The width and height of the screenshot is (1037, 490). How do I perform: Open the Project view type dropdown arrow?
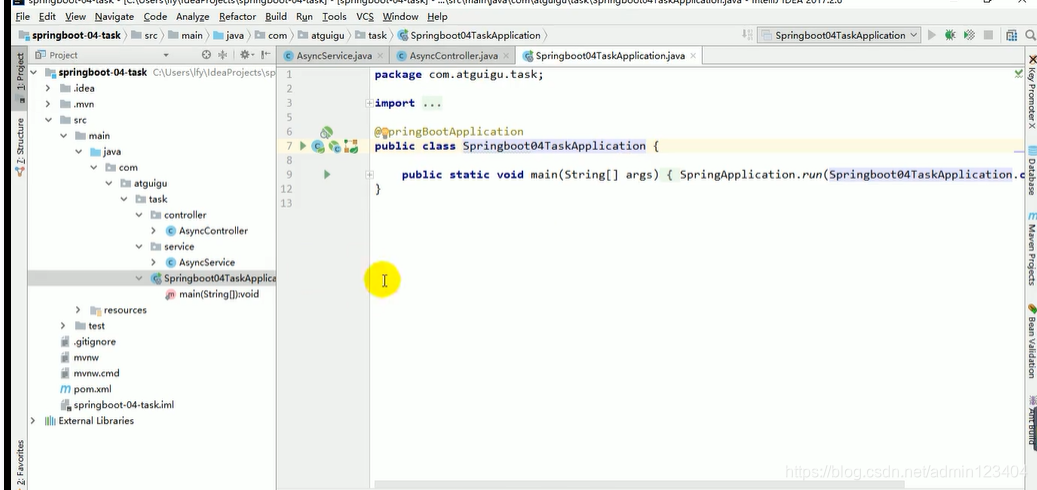[166, 56]
